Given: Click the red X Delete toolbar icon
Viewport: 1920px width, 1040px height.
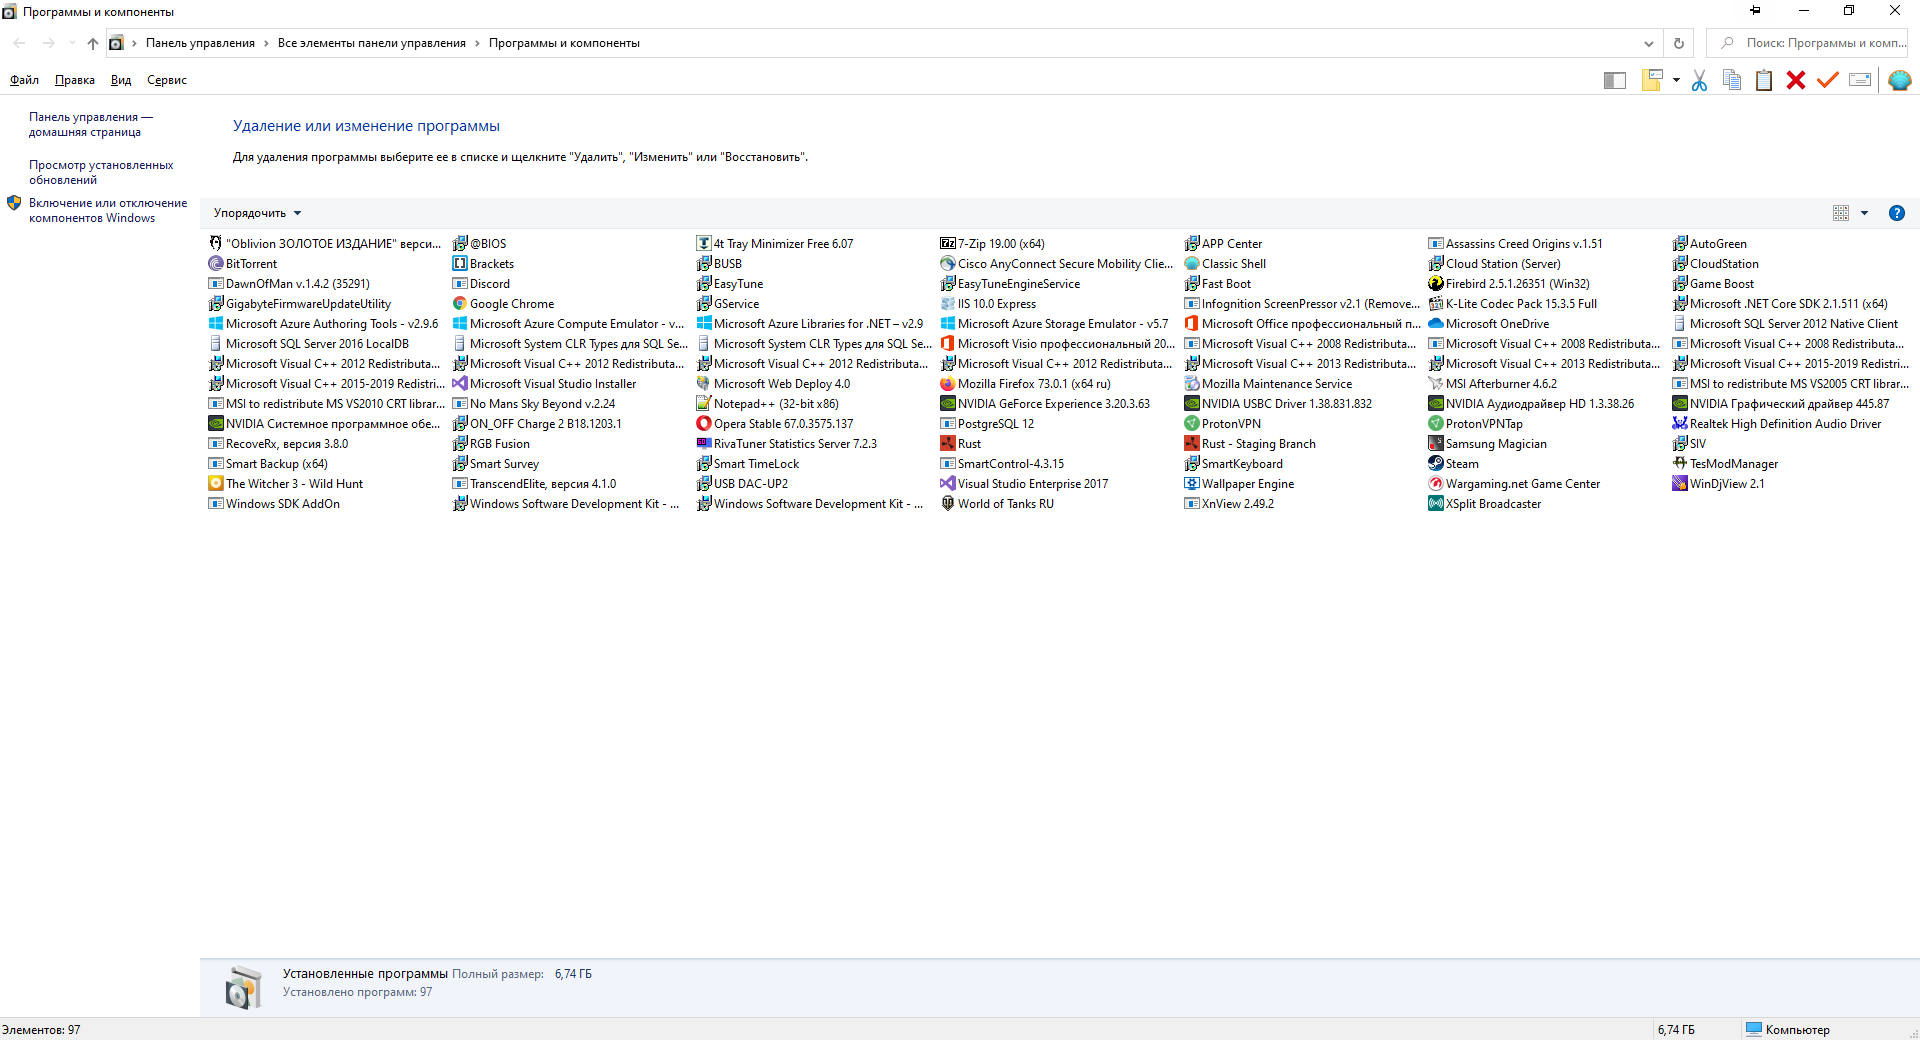Looking at the screenshot, I should [1796, 80].
